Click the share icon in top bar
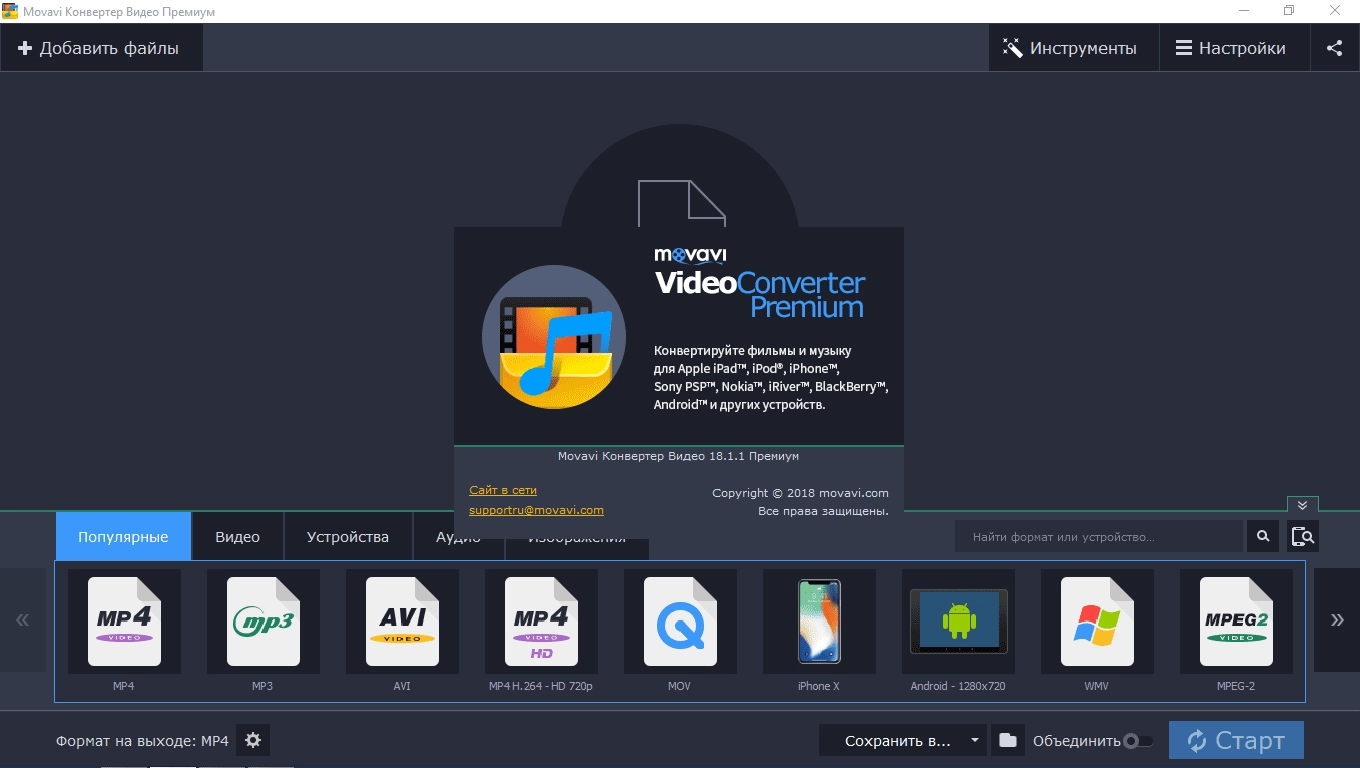 tap(1335, 48)
